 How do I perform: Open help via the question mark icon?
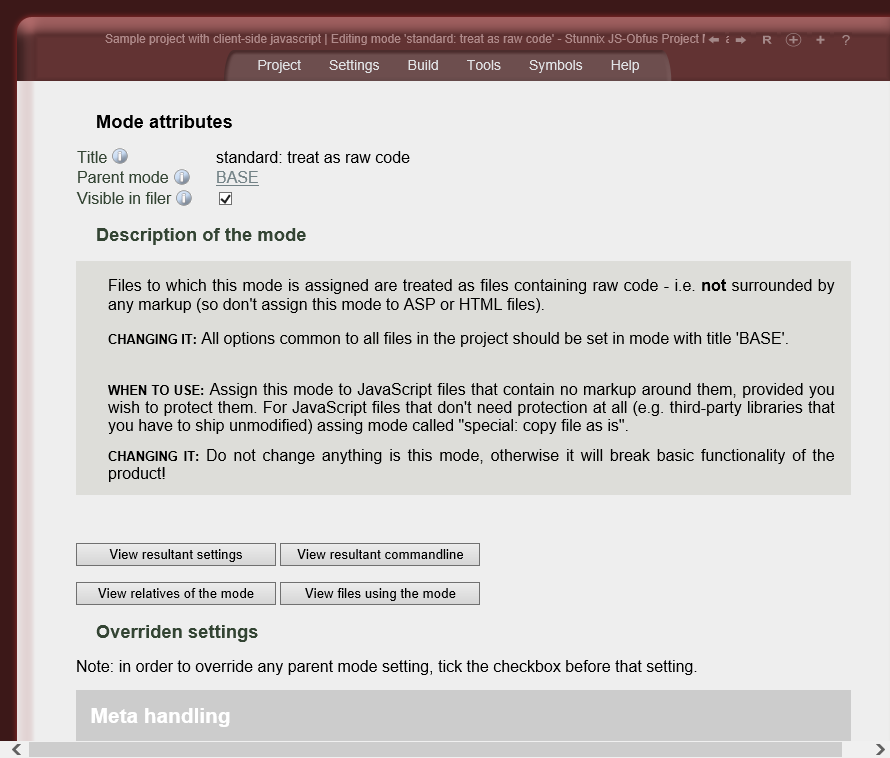point(845,40)
